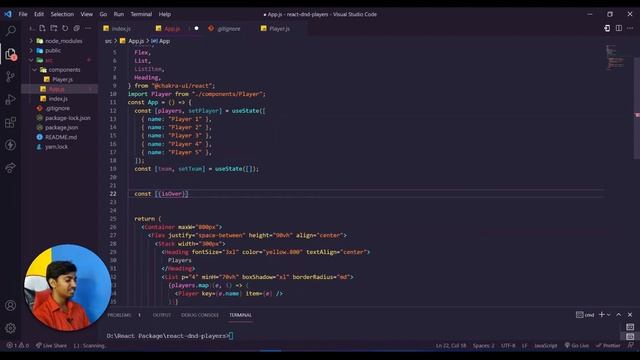Click the New File explorer icon
This screenshot has height=360, width=640.
[x=42, y=28]
